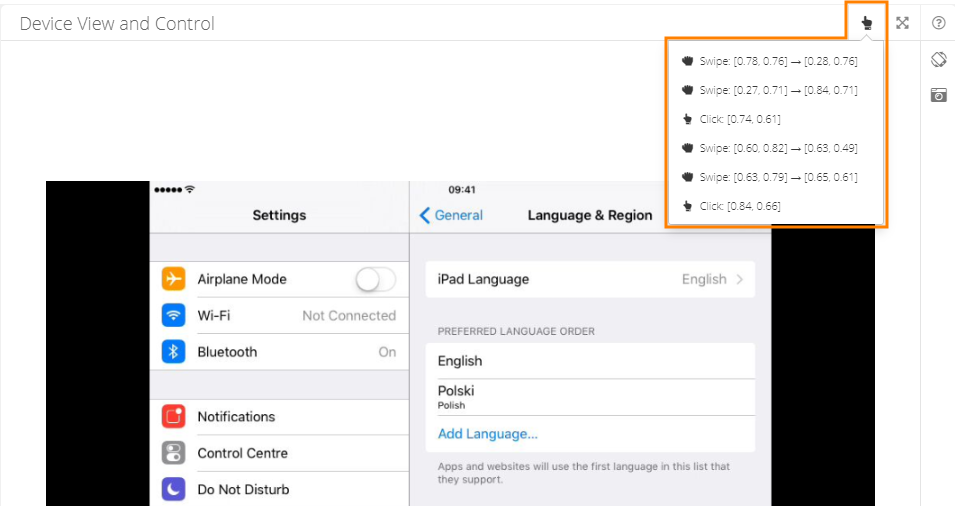Click the rotate device icon
The width and height of the screenshot is (955, 506).
(x=938, y=60)
